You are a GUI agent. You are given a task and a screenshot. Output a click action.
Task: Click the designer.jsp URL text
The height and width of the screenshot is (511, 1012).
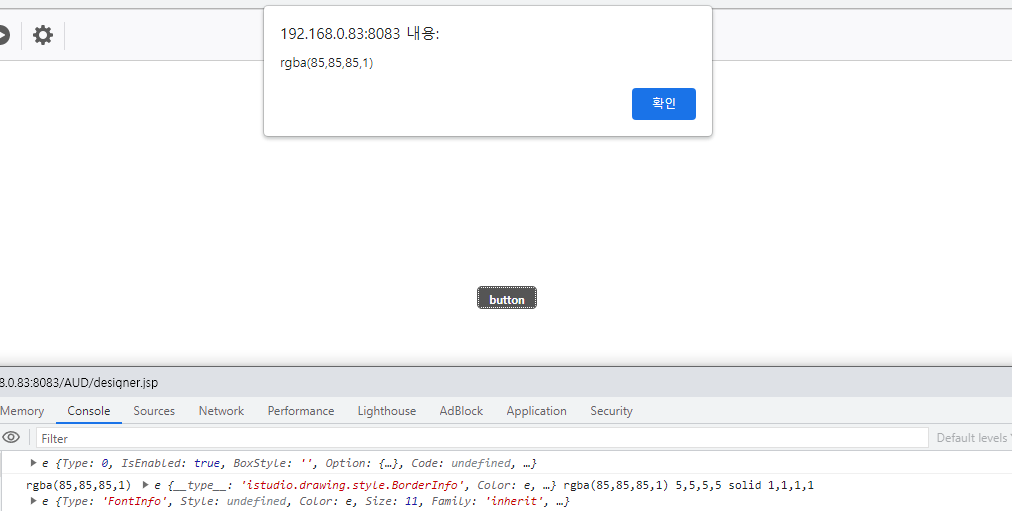pyautogui.click(x=79, y=383)
